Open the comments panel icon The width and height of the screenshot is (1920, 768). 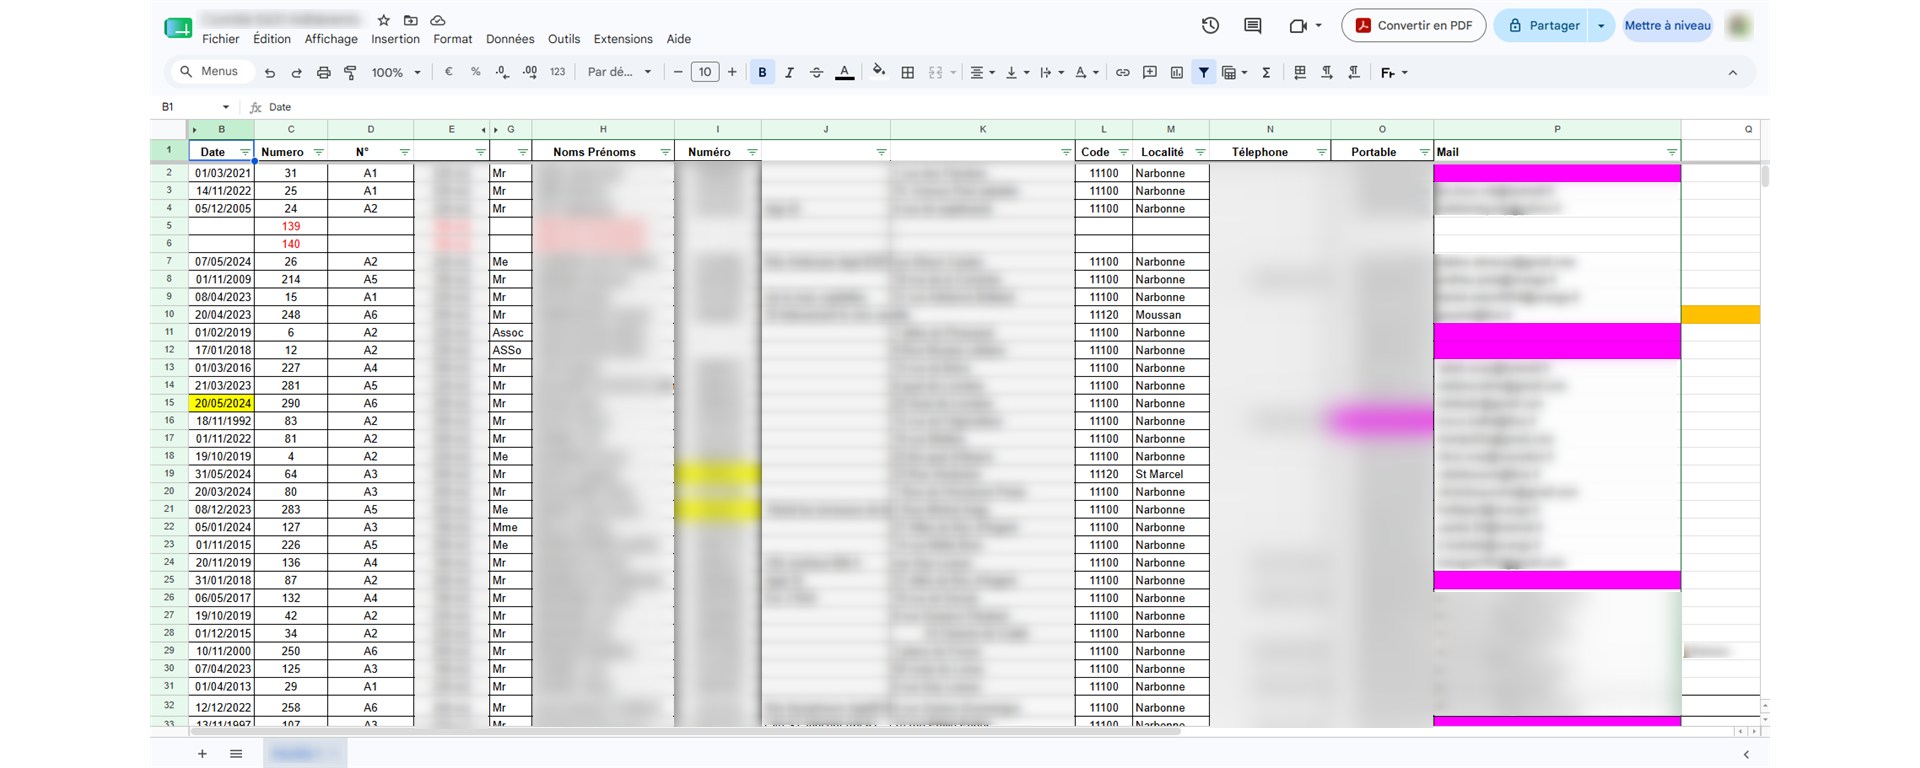[x=1253, y=26]
